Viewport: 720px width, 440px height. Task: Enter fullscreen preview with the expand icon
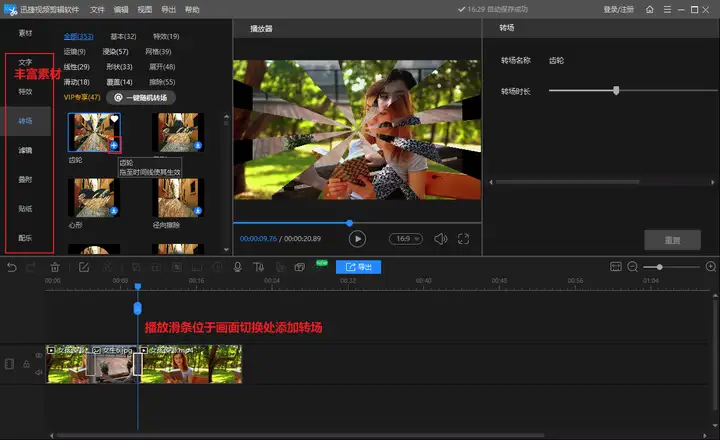(x=463, y=239)
